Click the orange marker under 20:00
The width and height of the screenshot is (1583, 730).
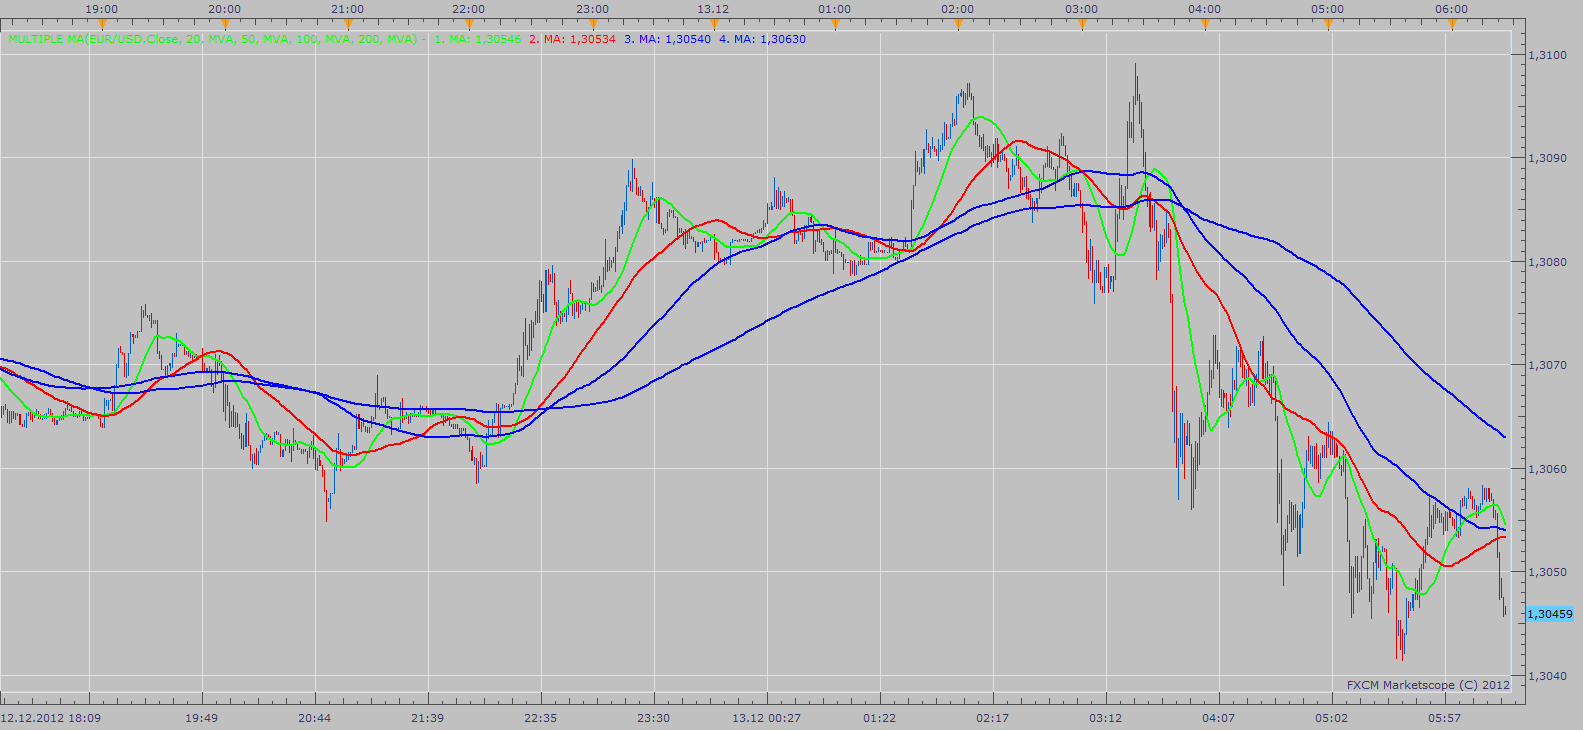(225, 24)
